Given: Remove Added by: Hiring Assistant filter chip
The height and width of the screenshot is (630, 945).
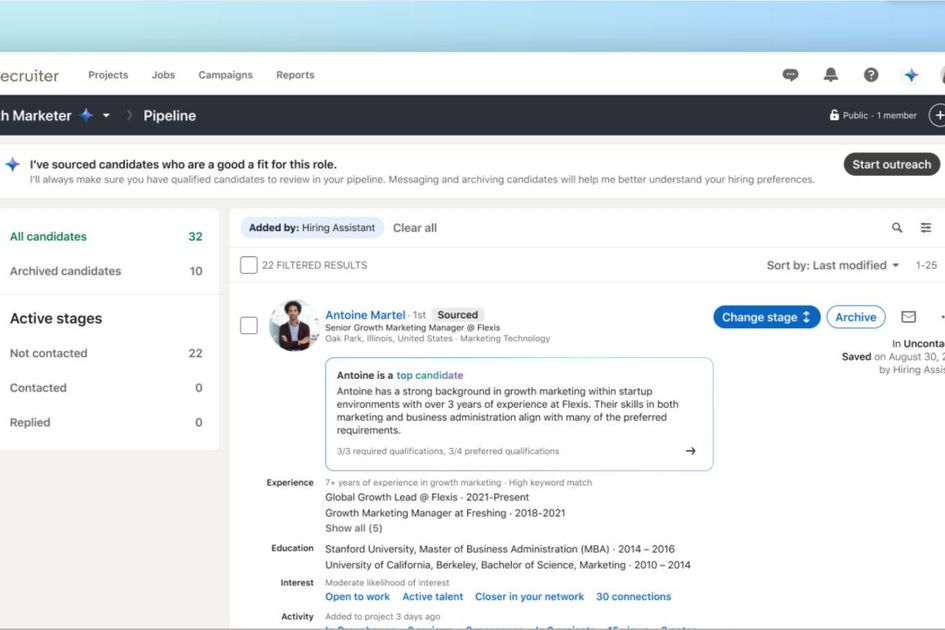Looking at the screenshot, I should [312, 228].
